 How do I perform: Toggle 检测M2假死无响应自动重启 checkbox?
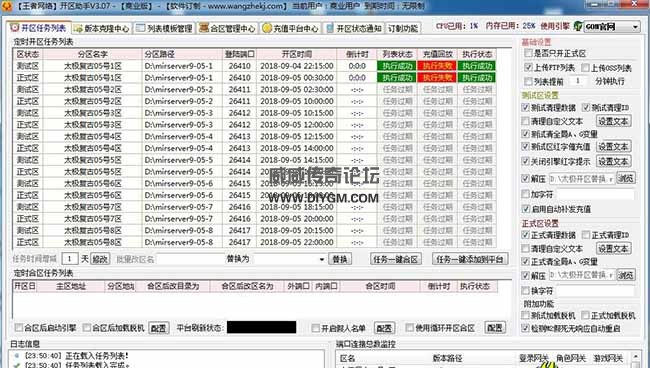(526, 329)
